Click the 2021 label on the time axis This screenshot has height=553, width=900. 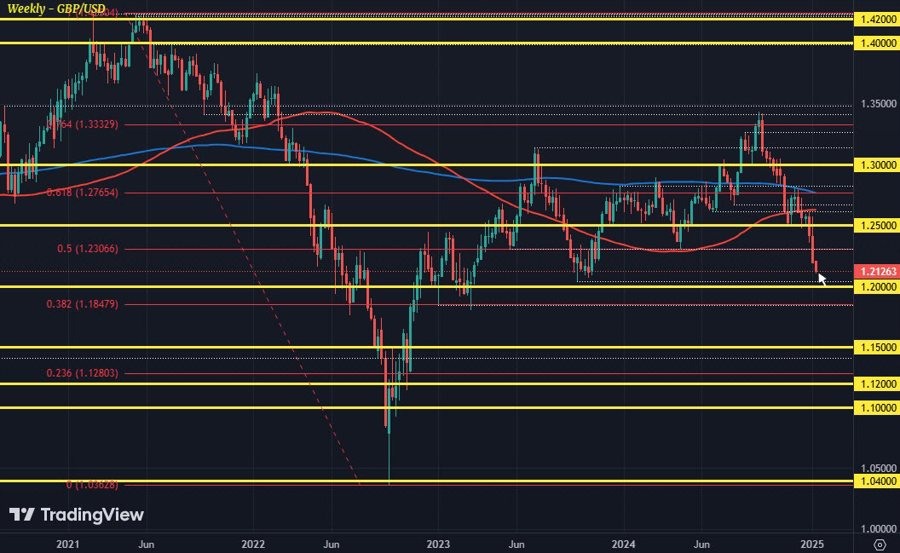[x=68, y=544]
